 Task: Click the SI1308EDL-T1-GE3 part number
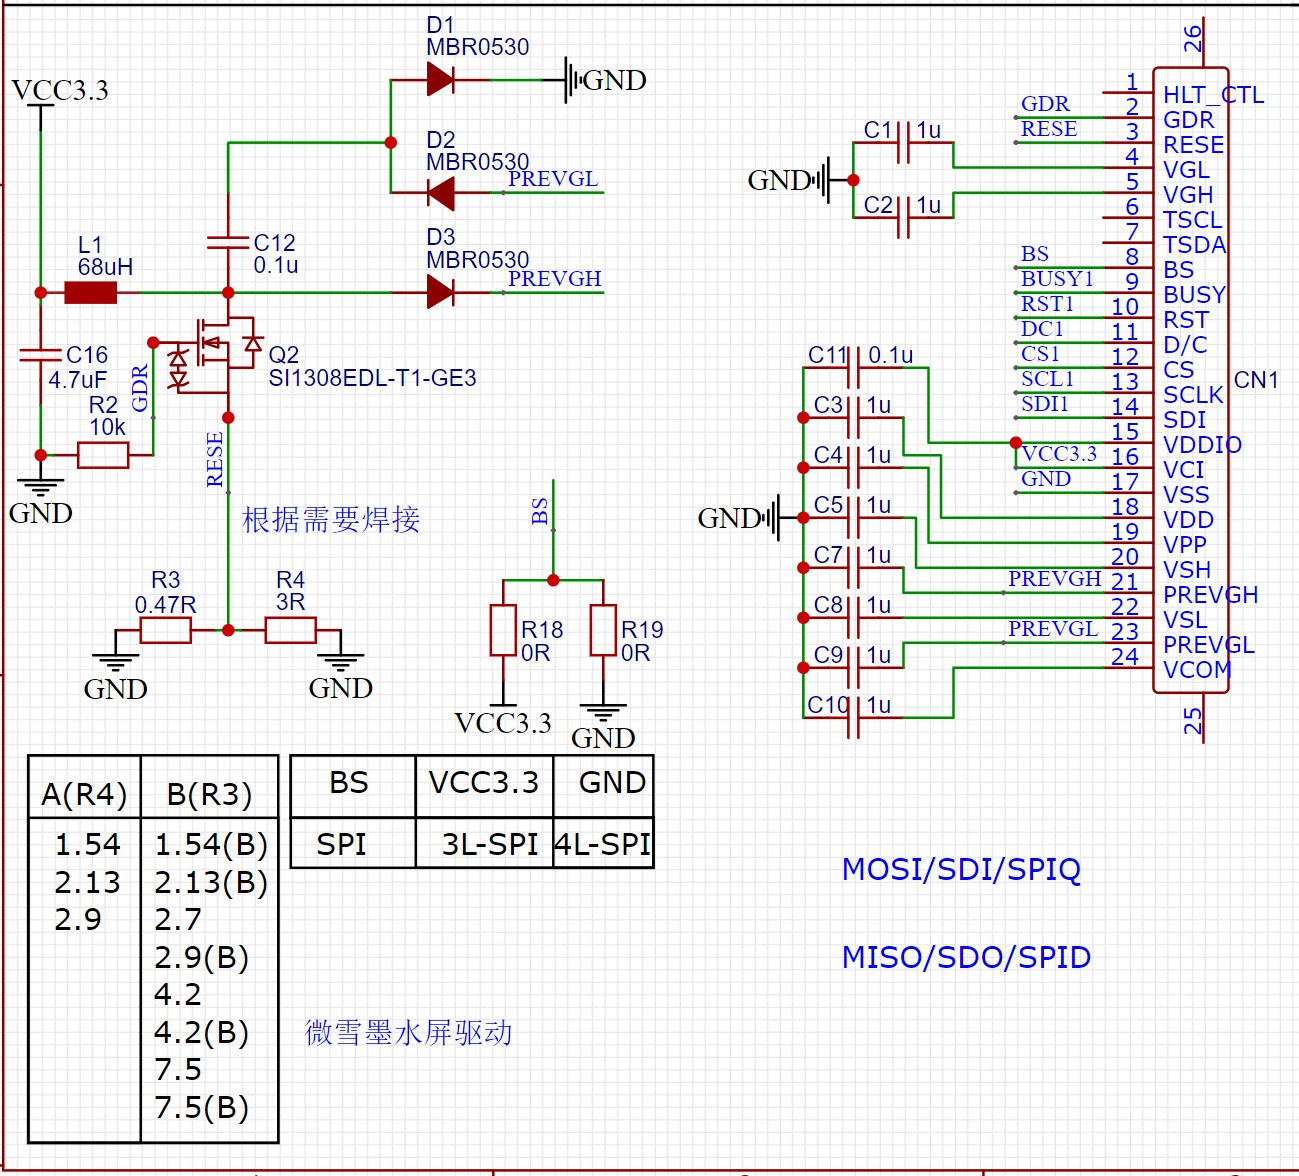pyautogui.click(x=372, y=378)
